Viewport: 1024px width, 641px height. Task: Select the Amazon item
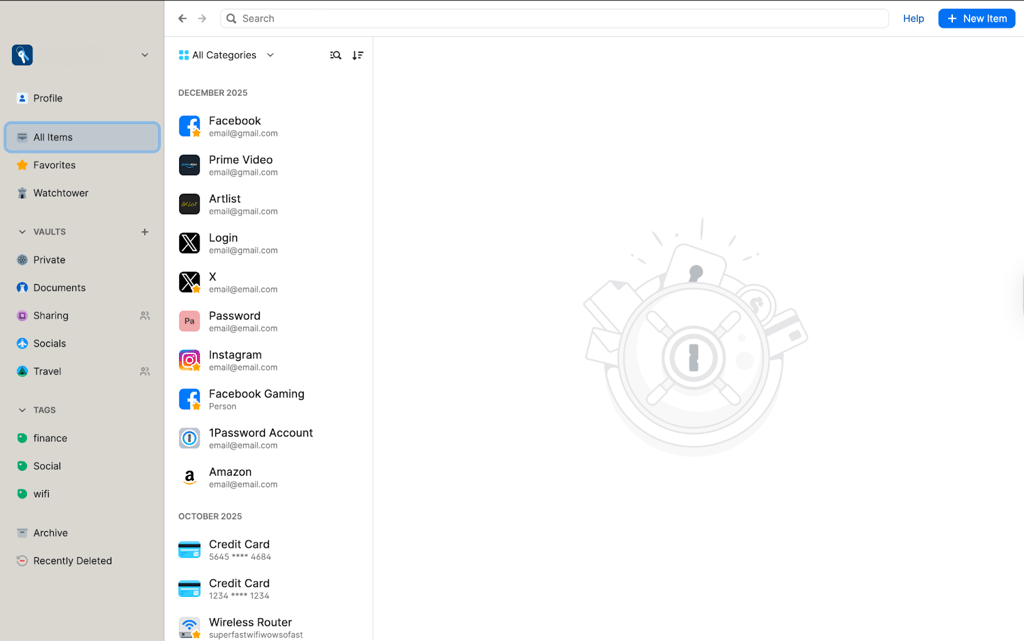269,477
